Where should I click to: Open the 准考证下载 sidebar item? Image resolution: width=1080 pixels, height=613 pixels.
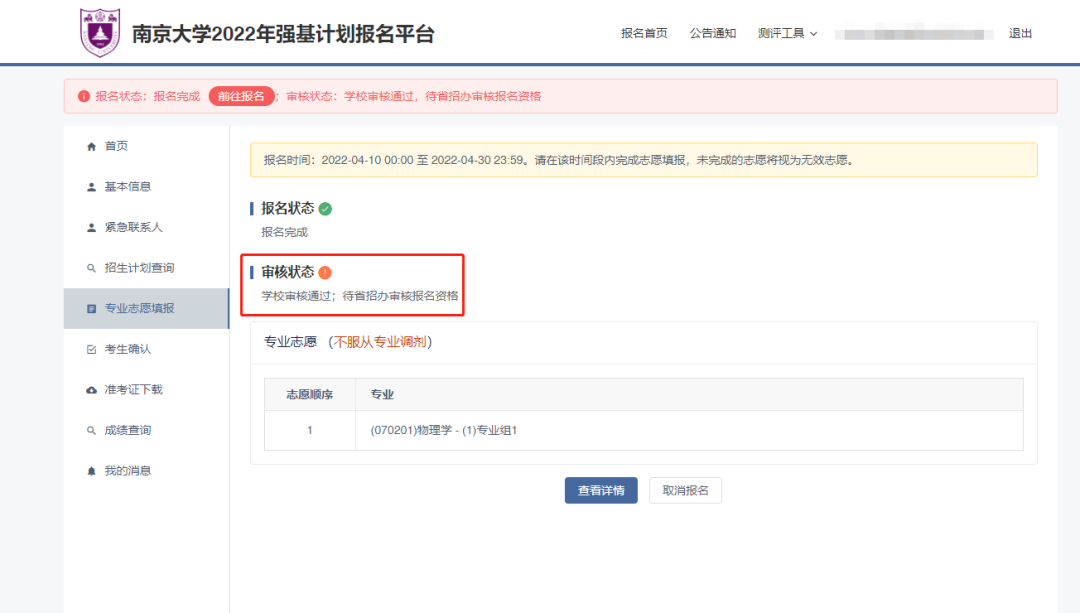pyautogui.click(x=146, y=390)
